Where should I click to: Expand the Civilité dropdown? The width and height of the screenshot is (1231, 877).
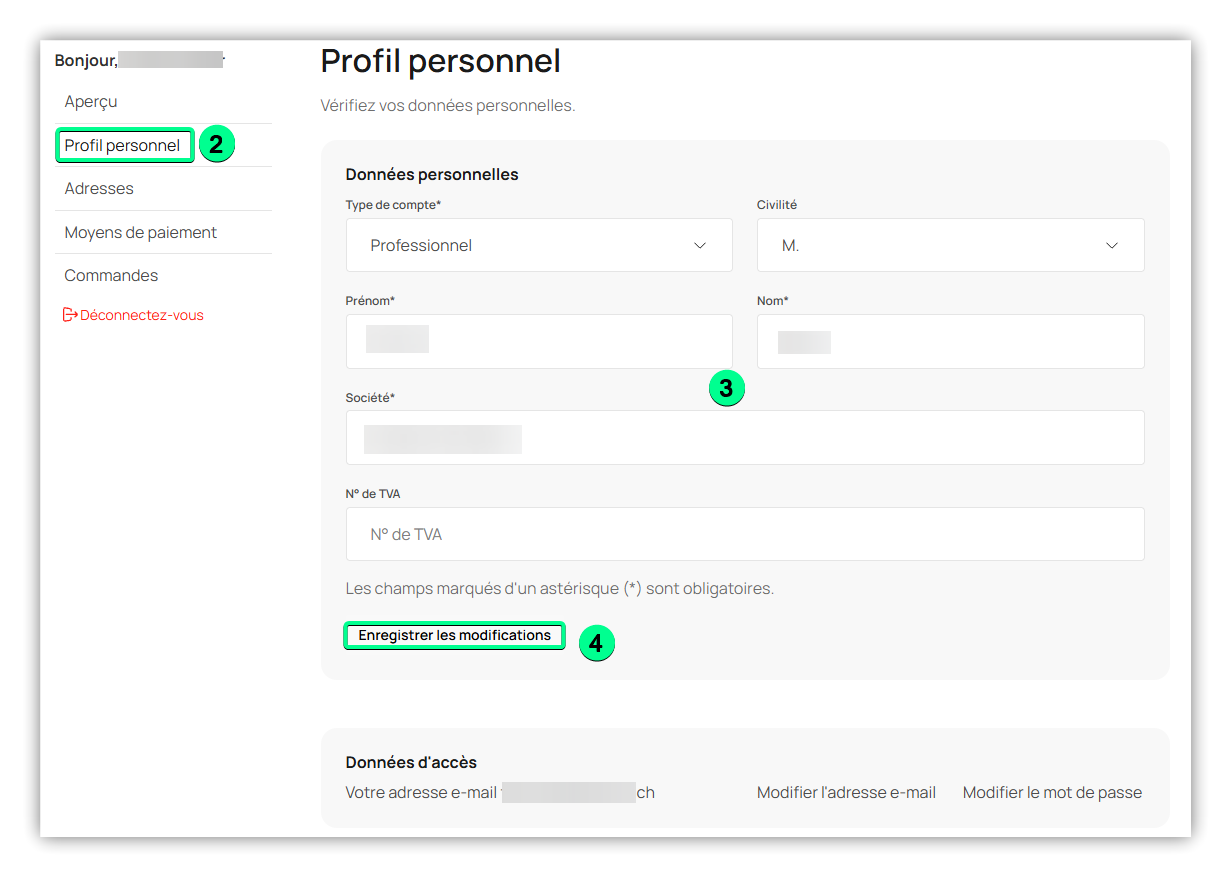[x=949, y=246]
